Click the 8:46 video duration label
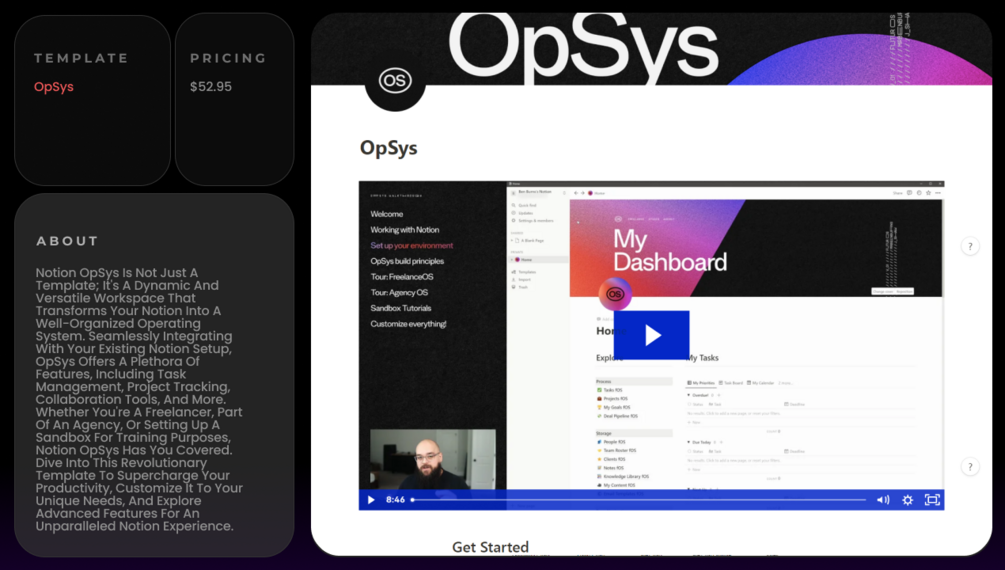Image resolution: width=1005 pixels, height=570 pixels. [395, 499]
